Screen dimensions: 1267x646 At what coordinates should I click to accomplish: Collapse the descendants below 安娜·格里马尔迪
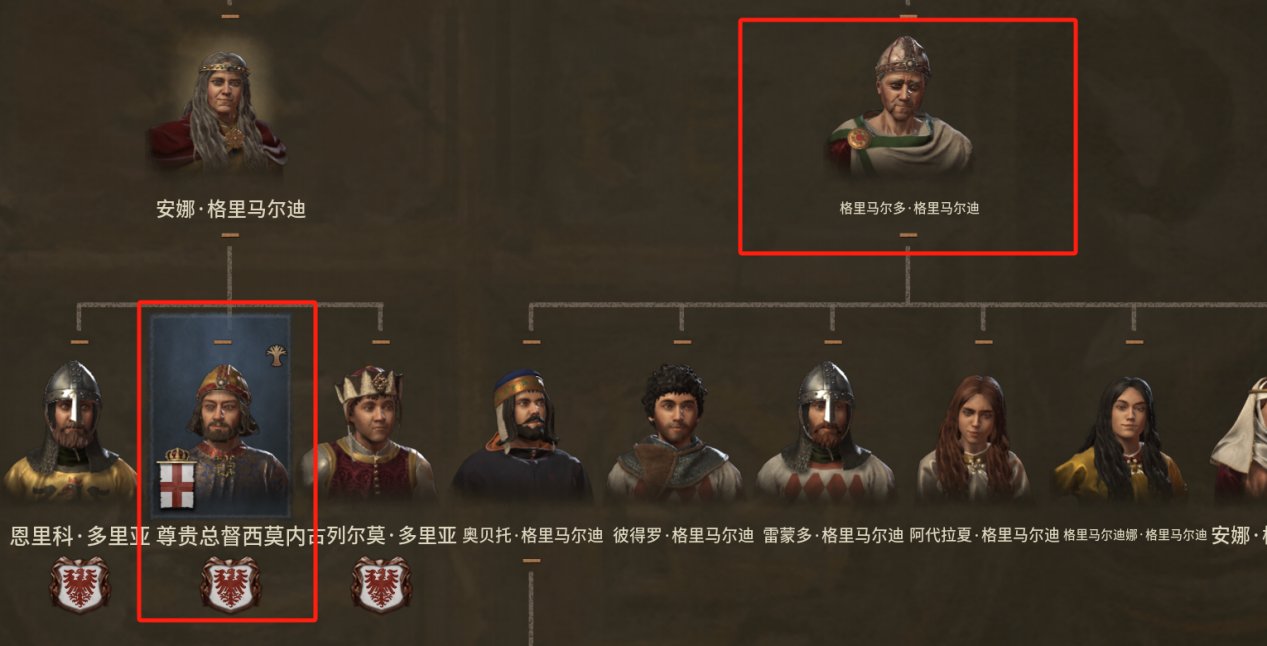coord(230,235)
